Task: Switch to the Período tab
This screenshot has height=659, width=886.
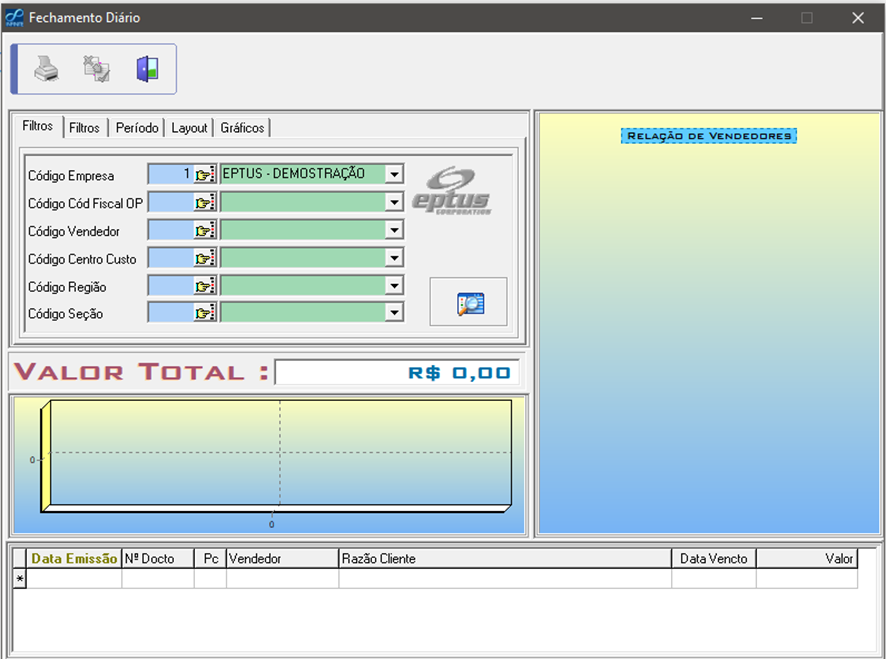Action: pos(137,128)
